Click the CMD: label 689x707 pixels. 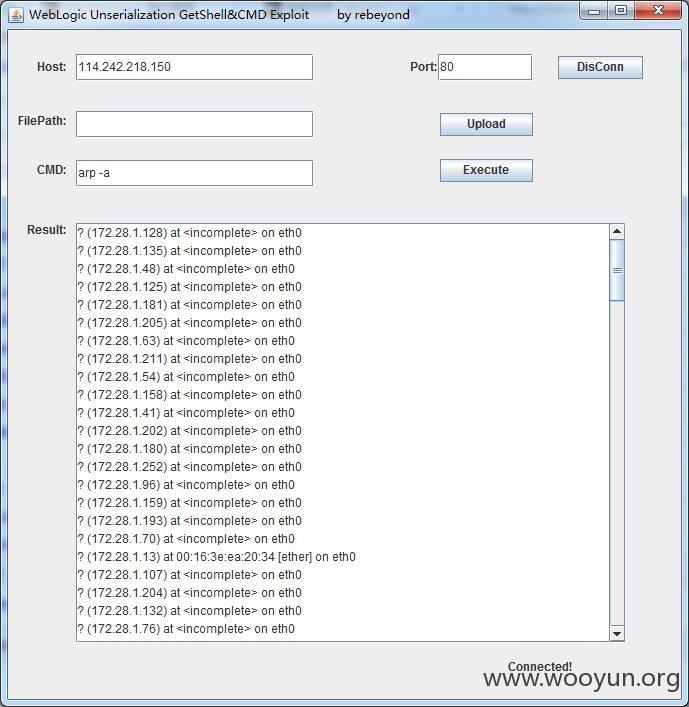click(x=51, y=170)
